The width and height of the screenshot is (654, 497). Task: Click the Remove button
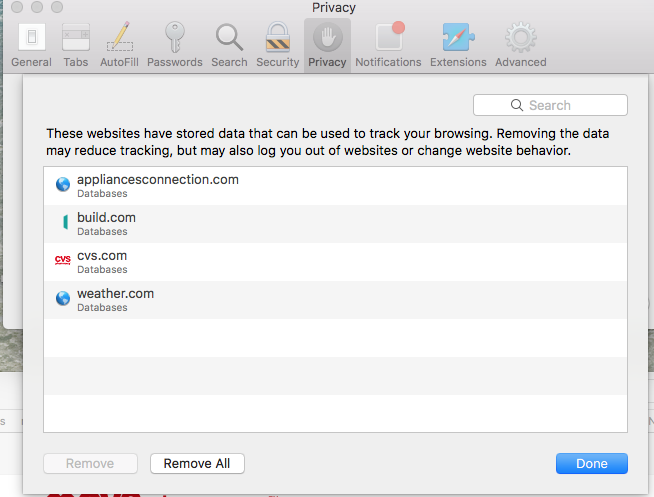pos(90,464)
